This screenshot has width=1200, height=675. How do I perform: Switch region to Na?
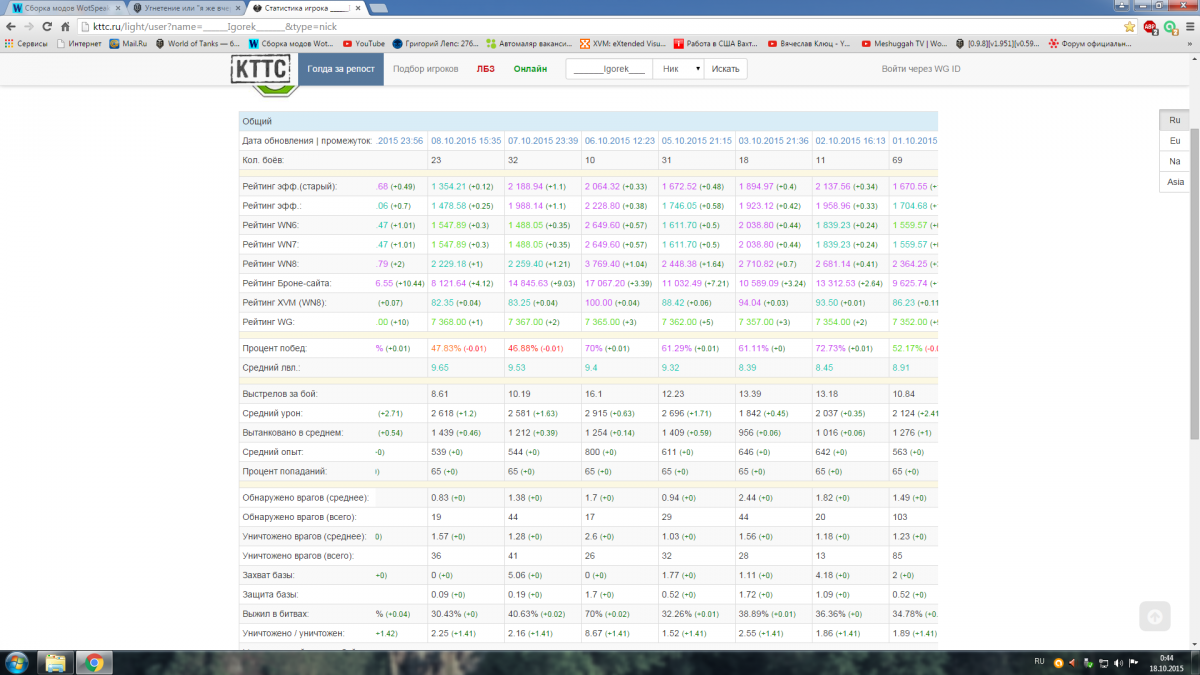click(x=1174, y=161)
